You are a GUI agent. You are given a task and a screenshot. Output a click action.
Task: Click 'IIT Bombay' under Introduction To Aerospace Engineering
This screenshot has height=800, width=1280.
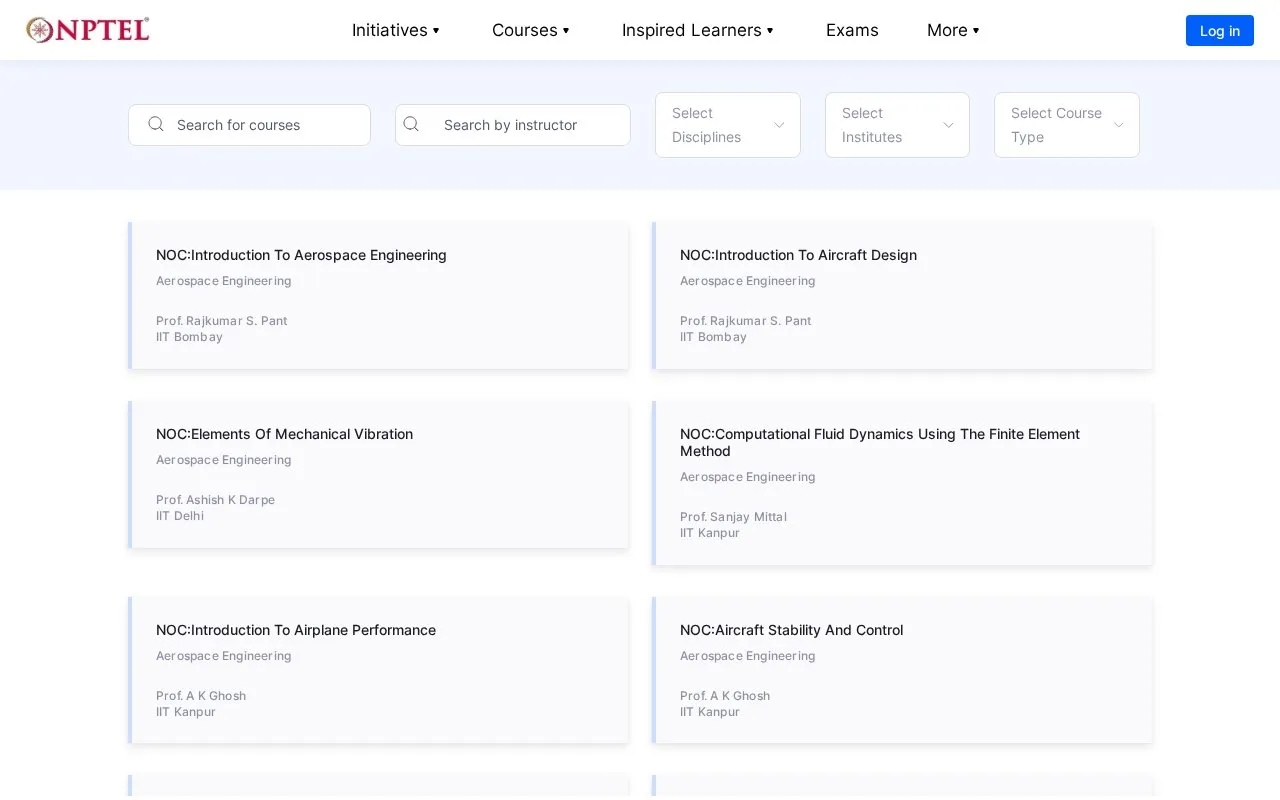click(189, 337)
